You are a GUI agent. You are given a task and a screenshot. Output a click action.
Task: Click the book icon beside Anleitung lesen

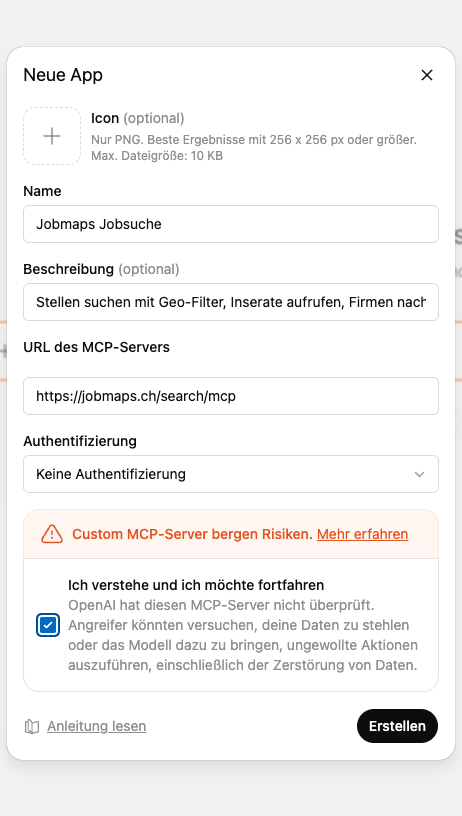[x=32, y=726]
